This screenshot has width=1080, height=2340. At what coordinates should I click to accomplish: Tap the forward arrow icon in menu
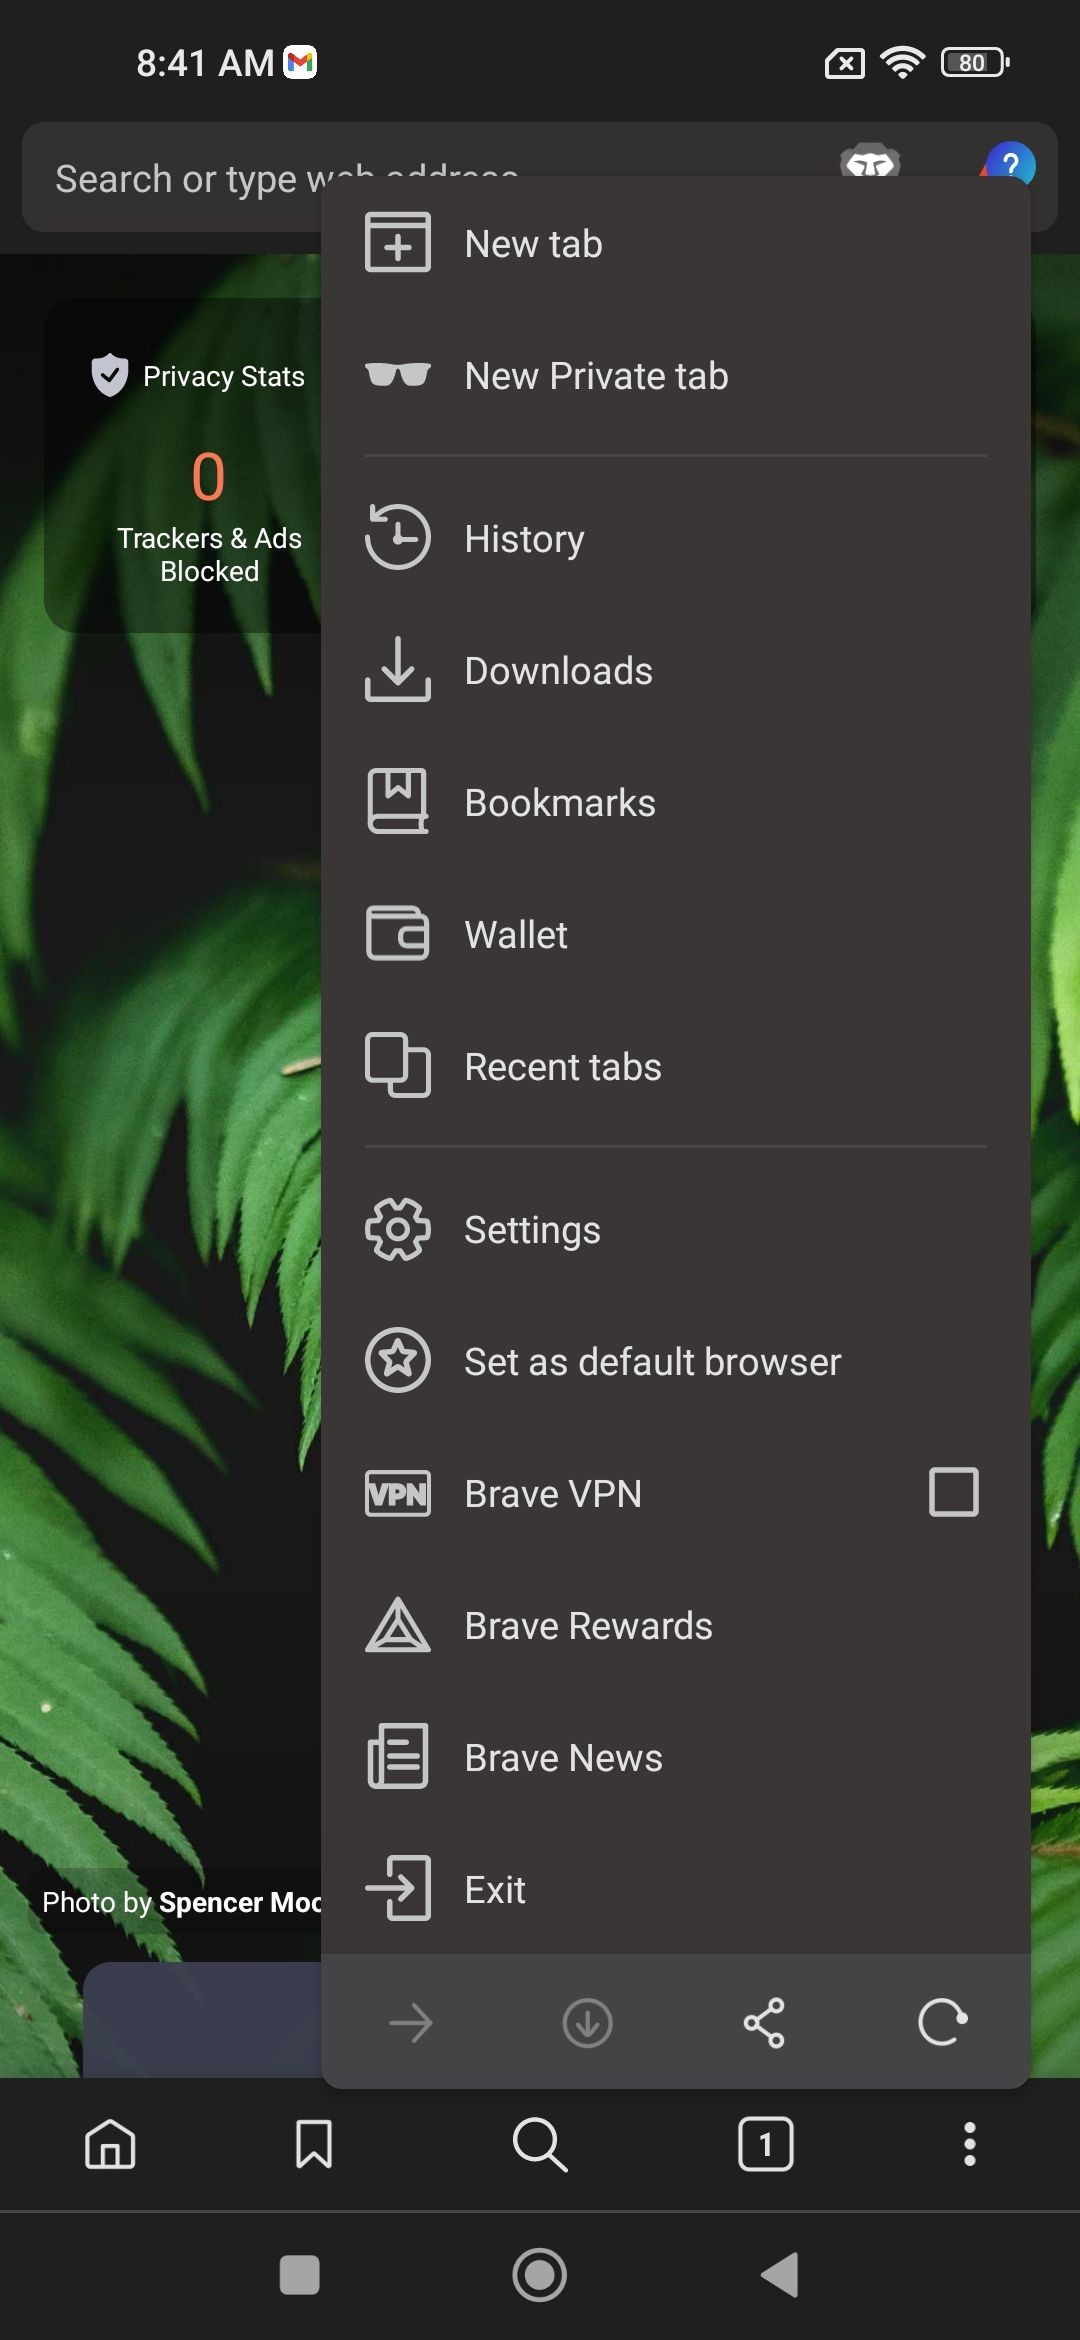pos(410,2023)
